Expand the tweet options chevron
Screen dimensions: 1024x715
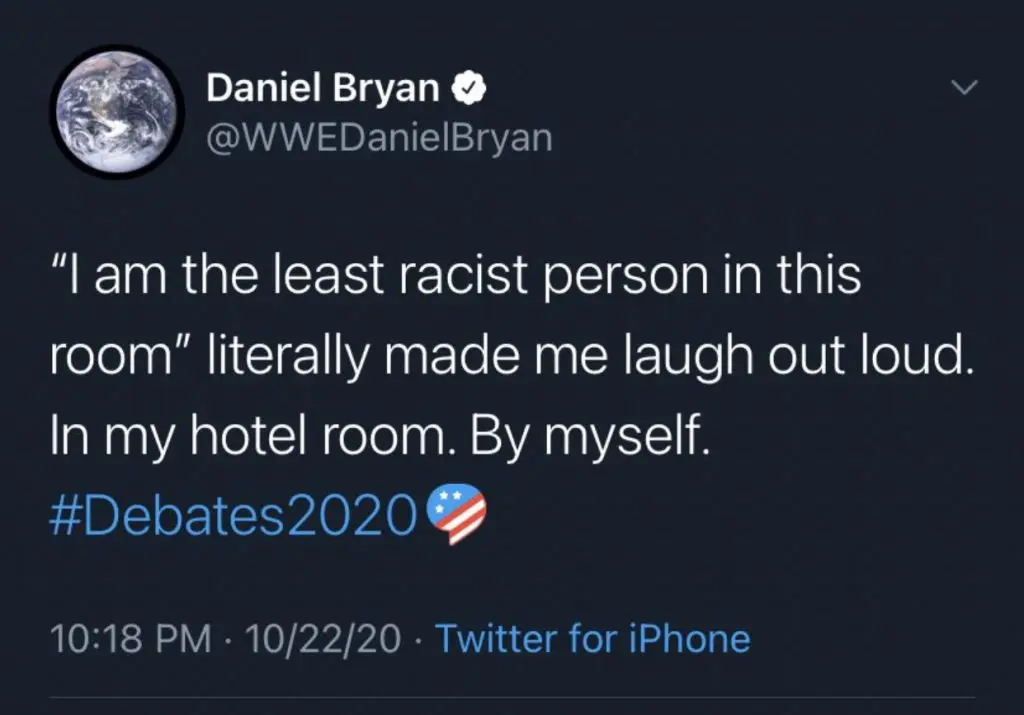pos(962,89)
